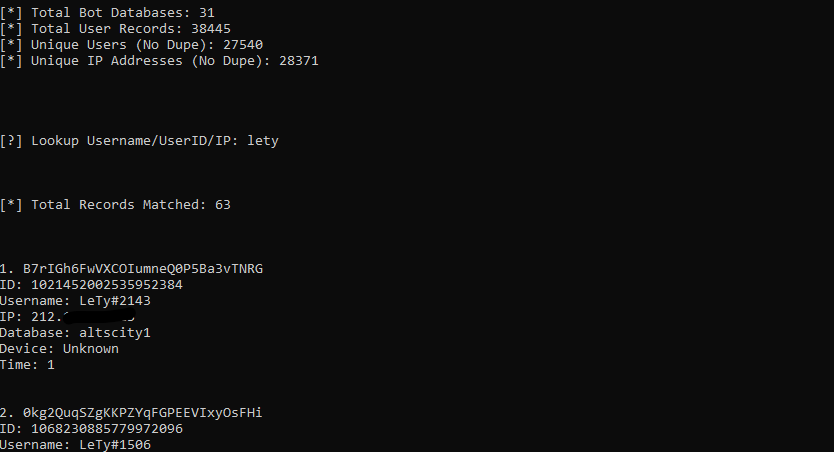Click the number 63 in matched records
834x452 pixels.
click(x=223, y=205)
